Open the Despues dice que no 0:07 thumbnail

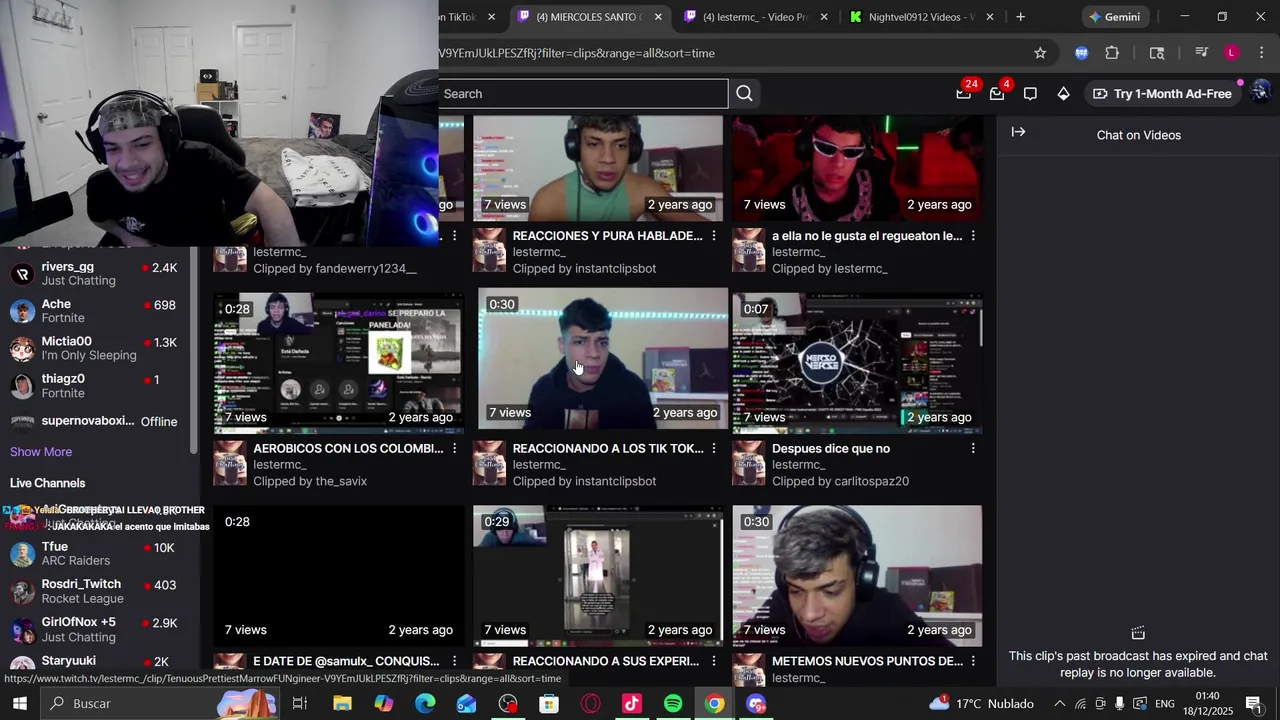coord(857,364)
